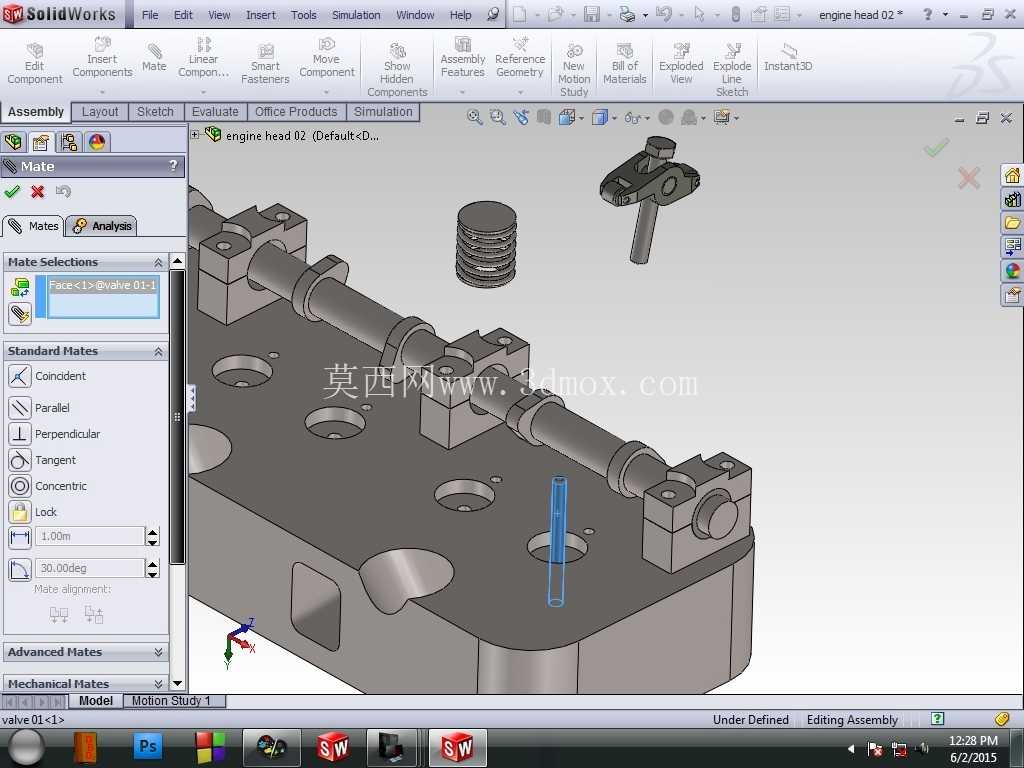Expand Mechanical Mates section

tap(158, 683)
